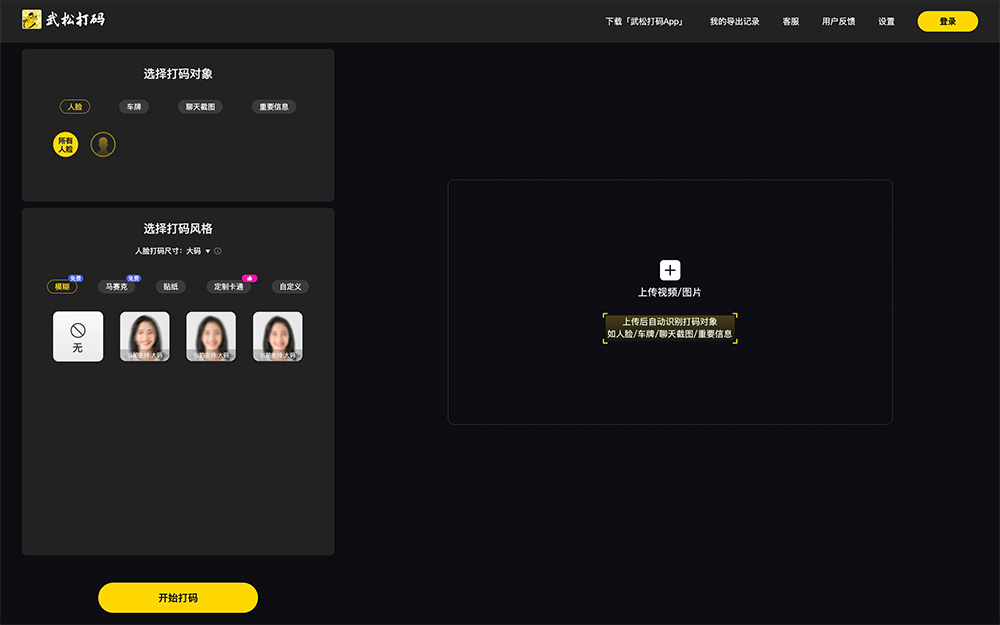1000x625 pixels.
Task: Switch to the 马赛克 style tab
Action: (x=117, y=287)
